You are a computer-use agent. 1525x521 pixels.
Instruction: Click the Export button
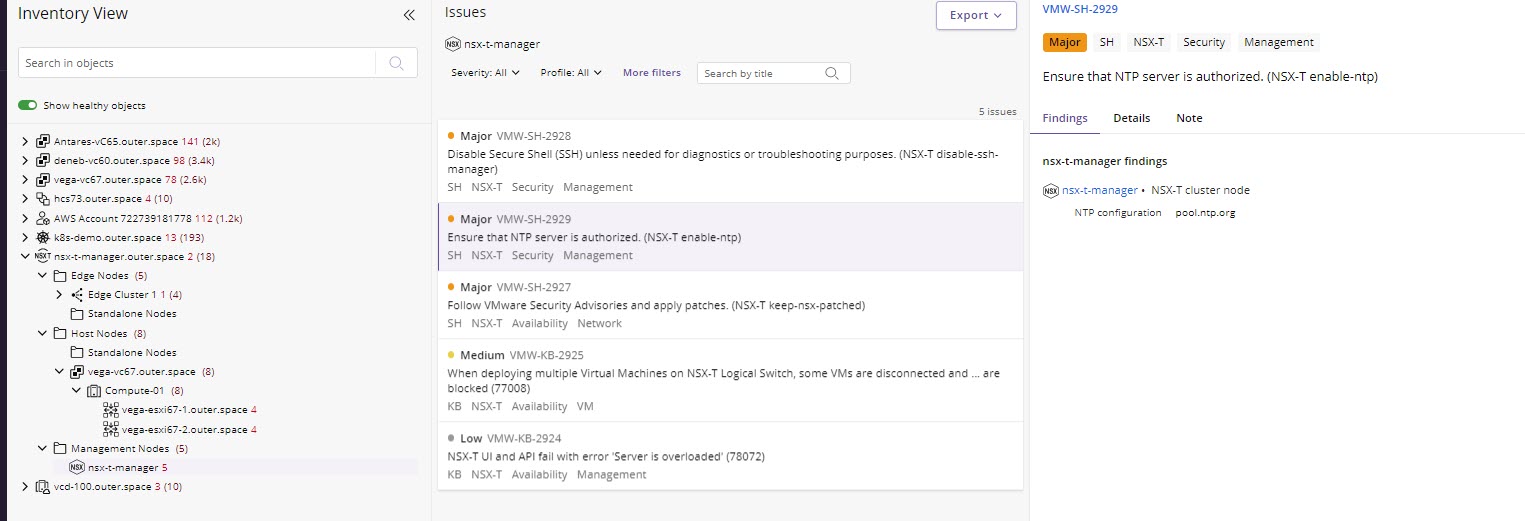975,15
